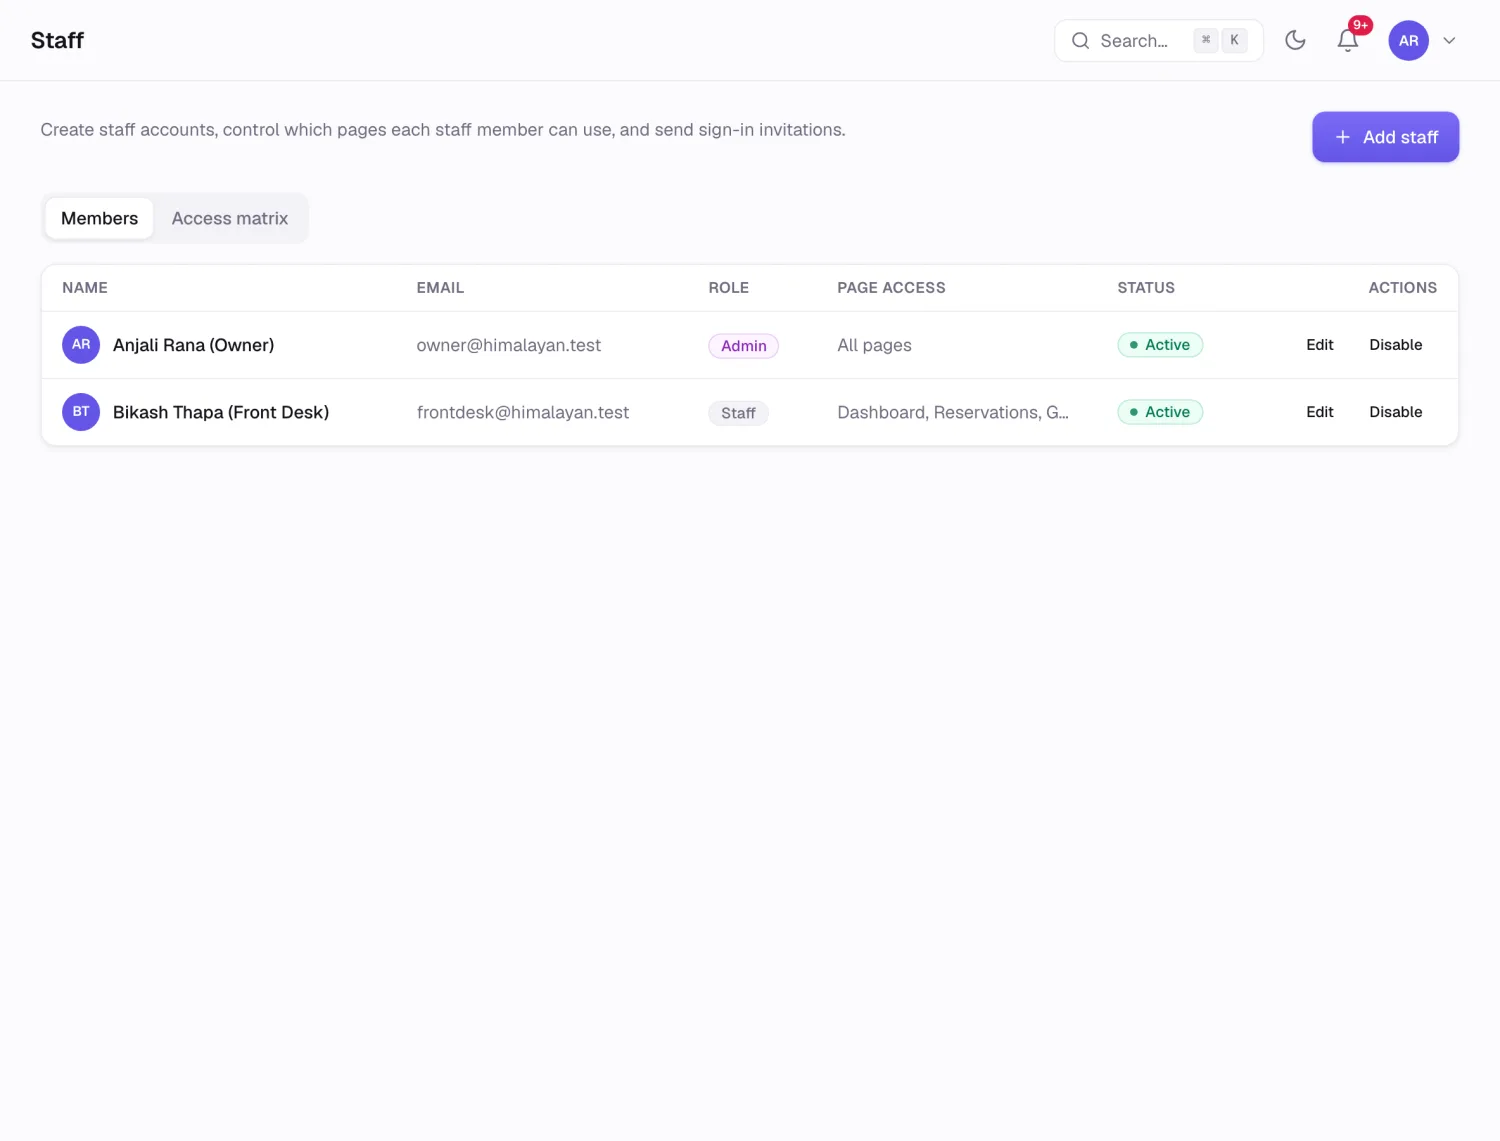1500x1141 pixels.
Task: Focus the Search field
Action: tap(1159, 41)
